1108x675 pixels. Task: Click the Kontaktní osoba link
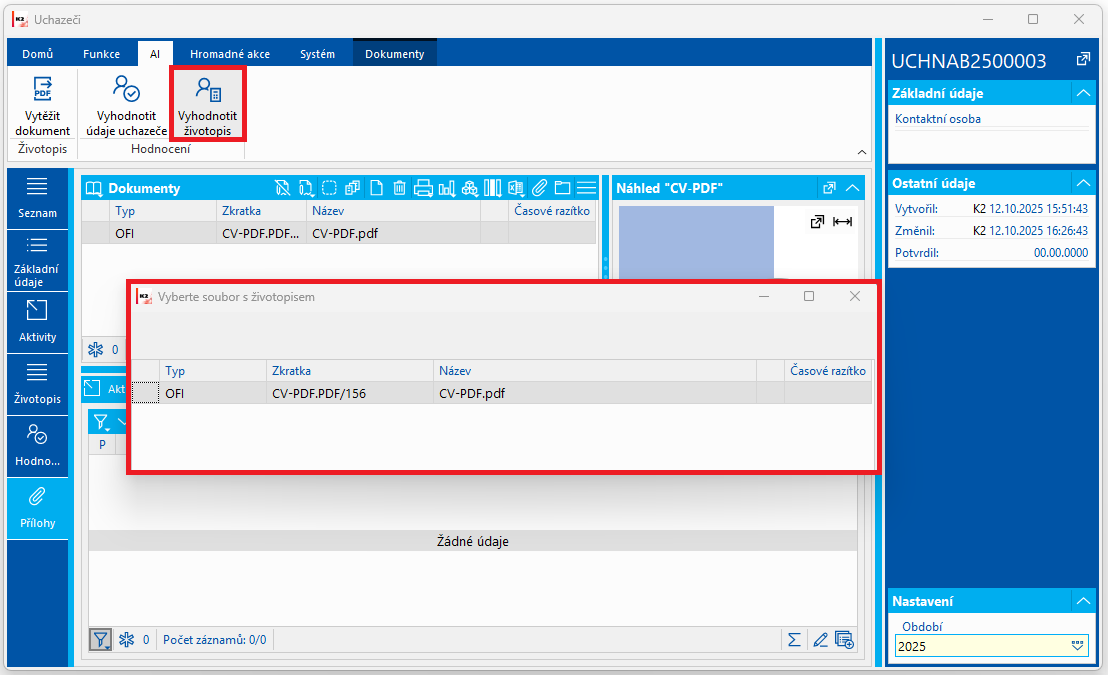tap(938, 119)
